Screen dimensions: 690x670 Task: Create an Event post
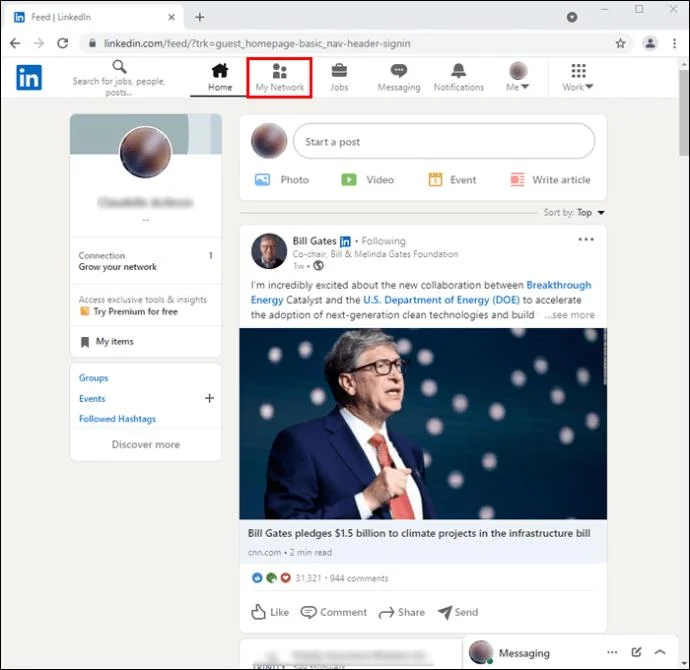(x=452, y=179)
